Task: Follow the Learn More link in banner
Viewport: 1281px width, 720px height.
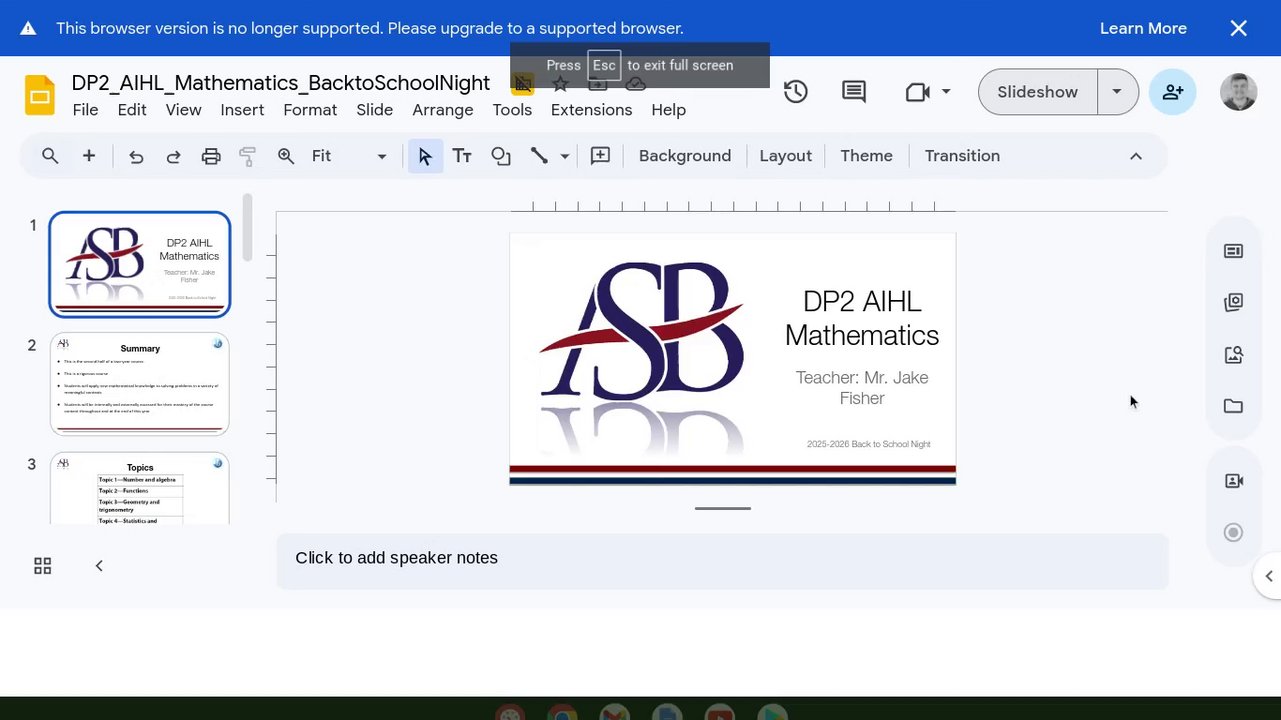Action: tap(1143, 28)
